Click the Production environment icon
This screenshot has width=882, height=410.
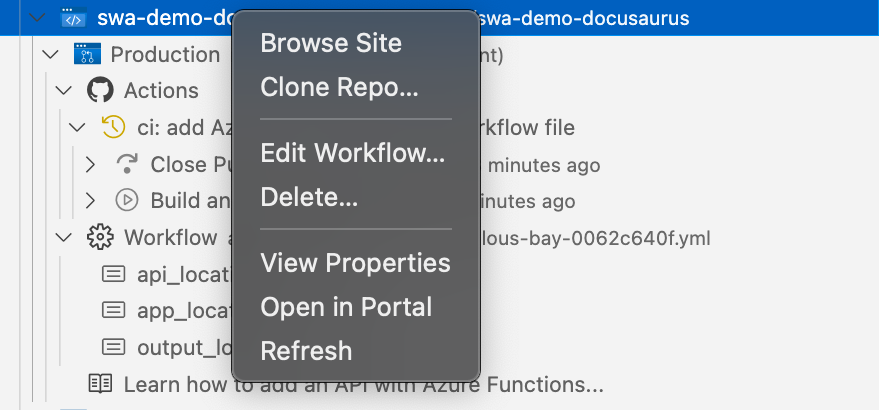pyautogui.click(x=87, y=54)
